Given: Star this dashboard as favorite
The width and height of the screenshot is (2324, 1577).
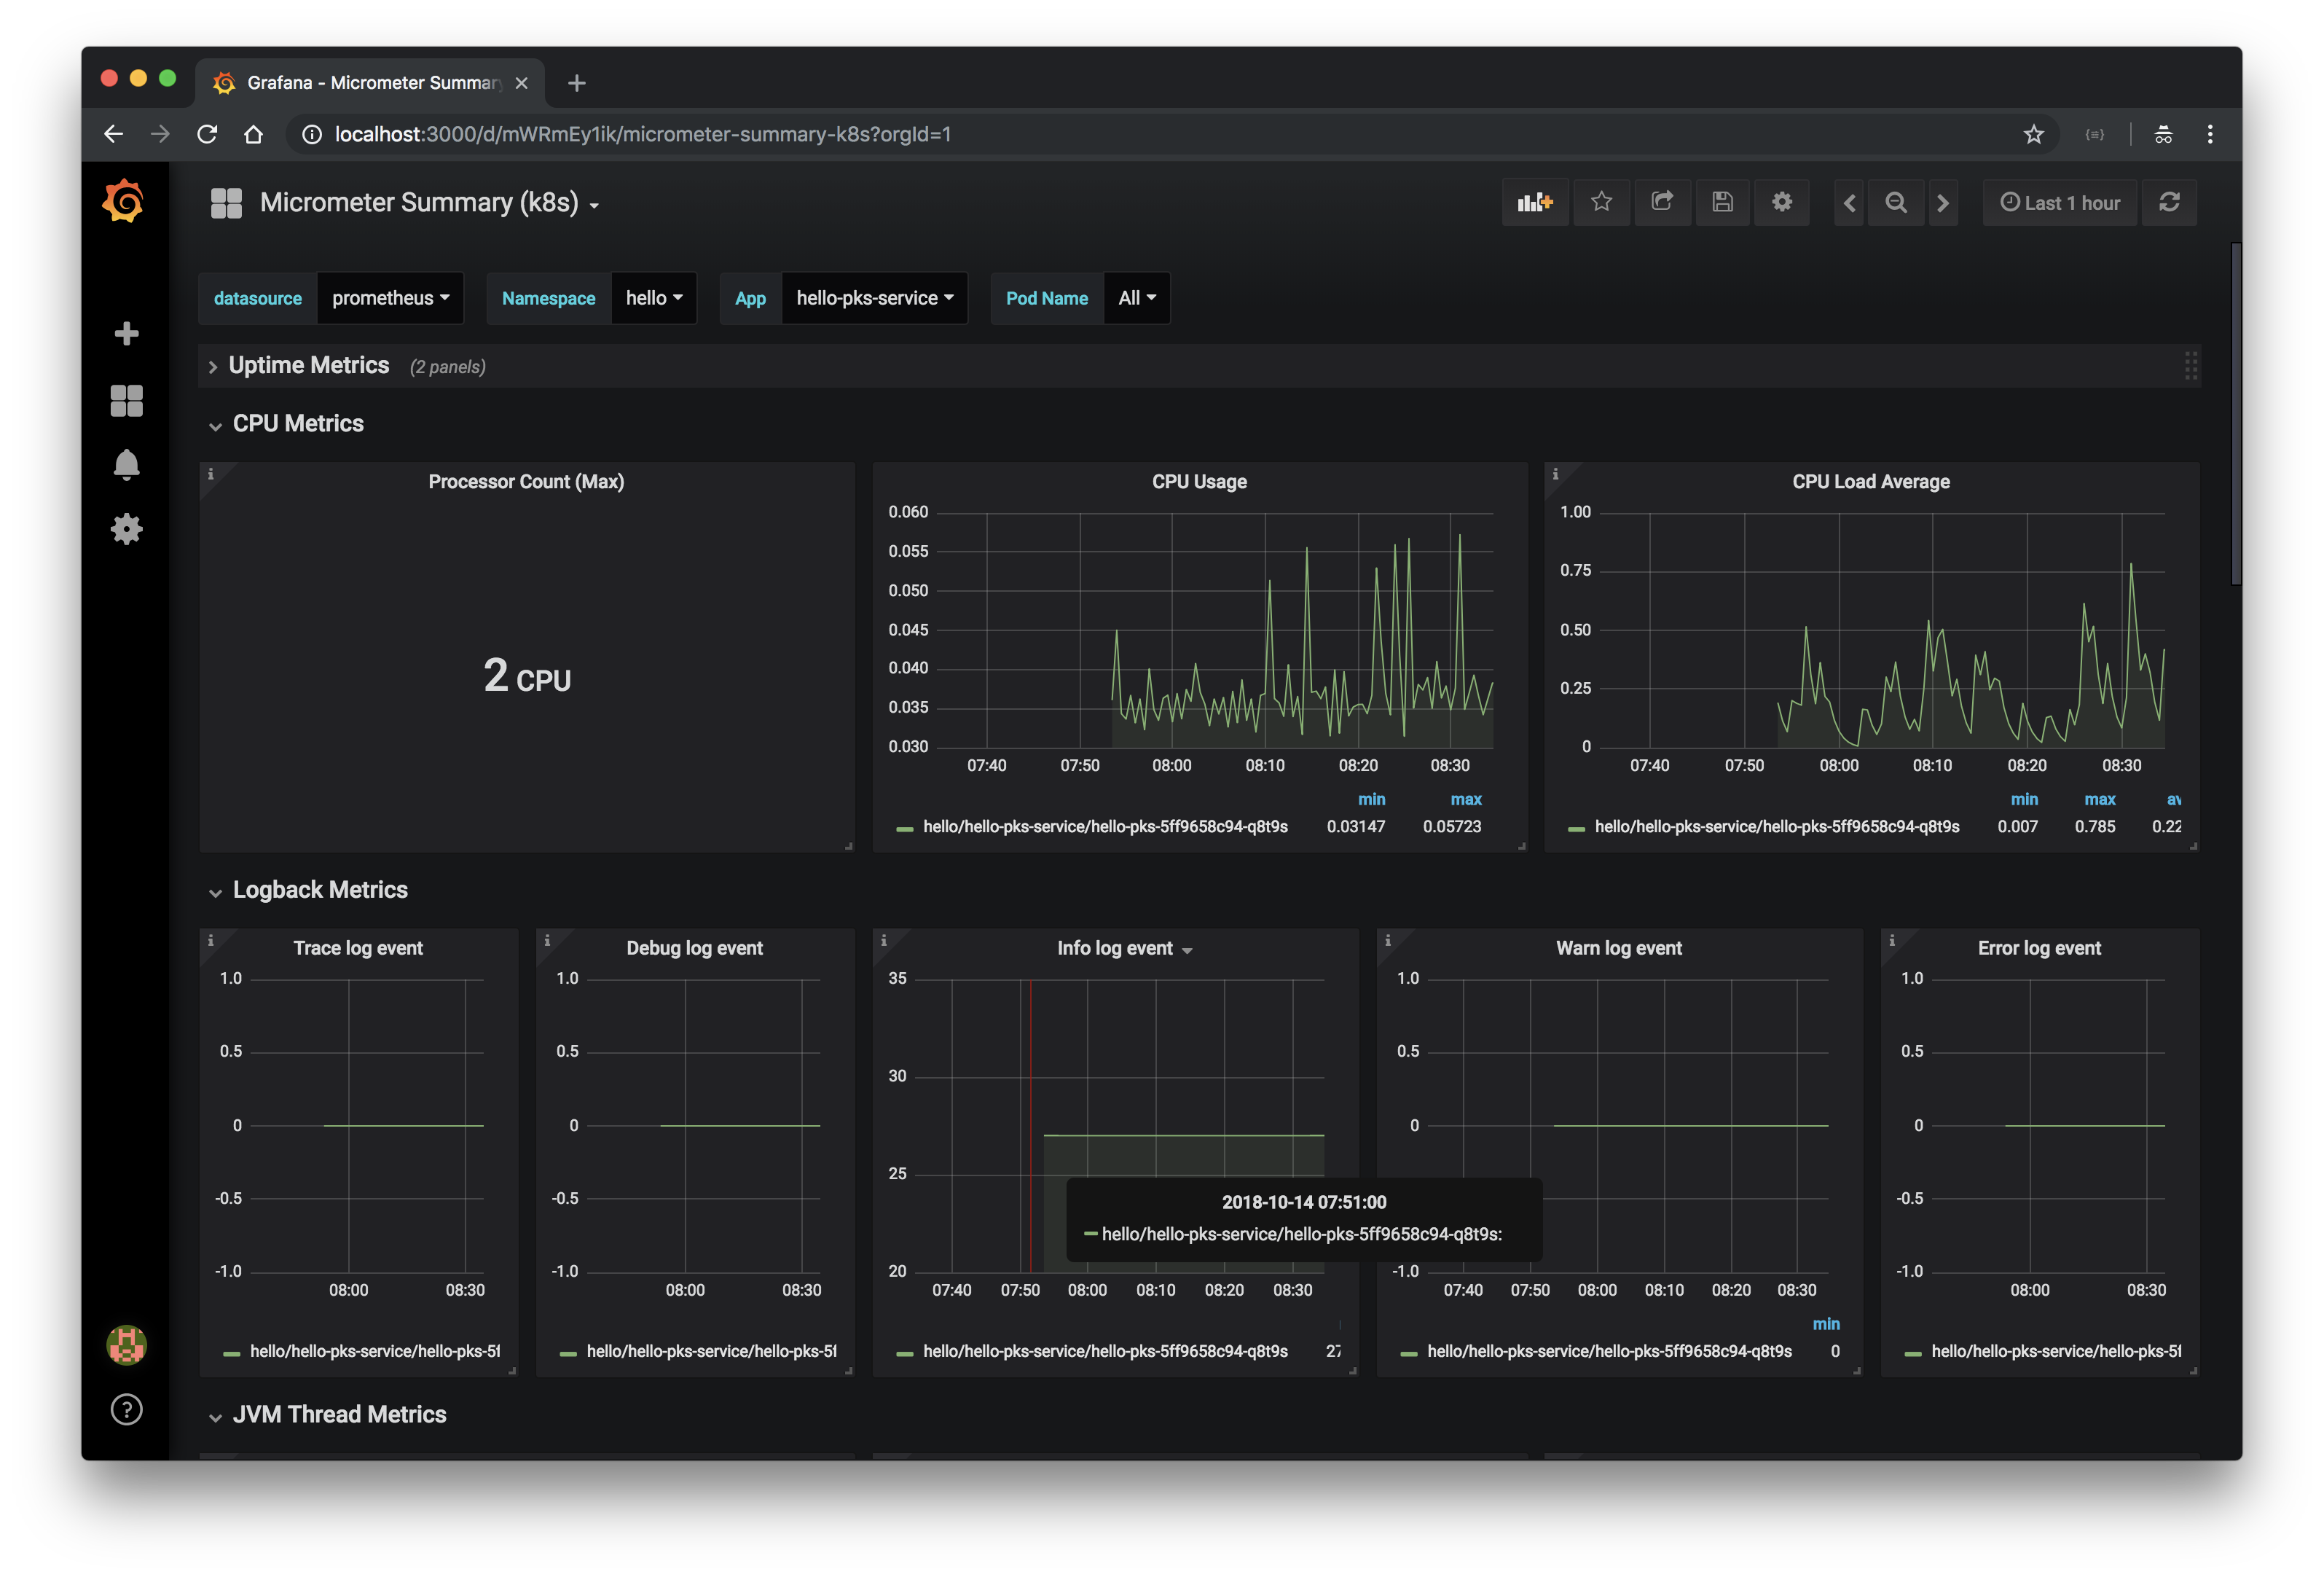Looking at the screenshot, I should (x=1601, y=203).
